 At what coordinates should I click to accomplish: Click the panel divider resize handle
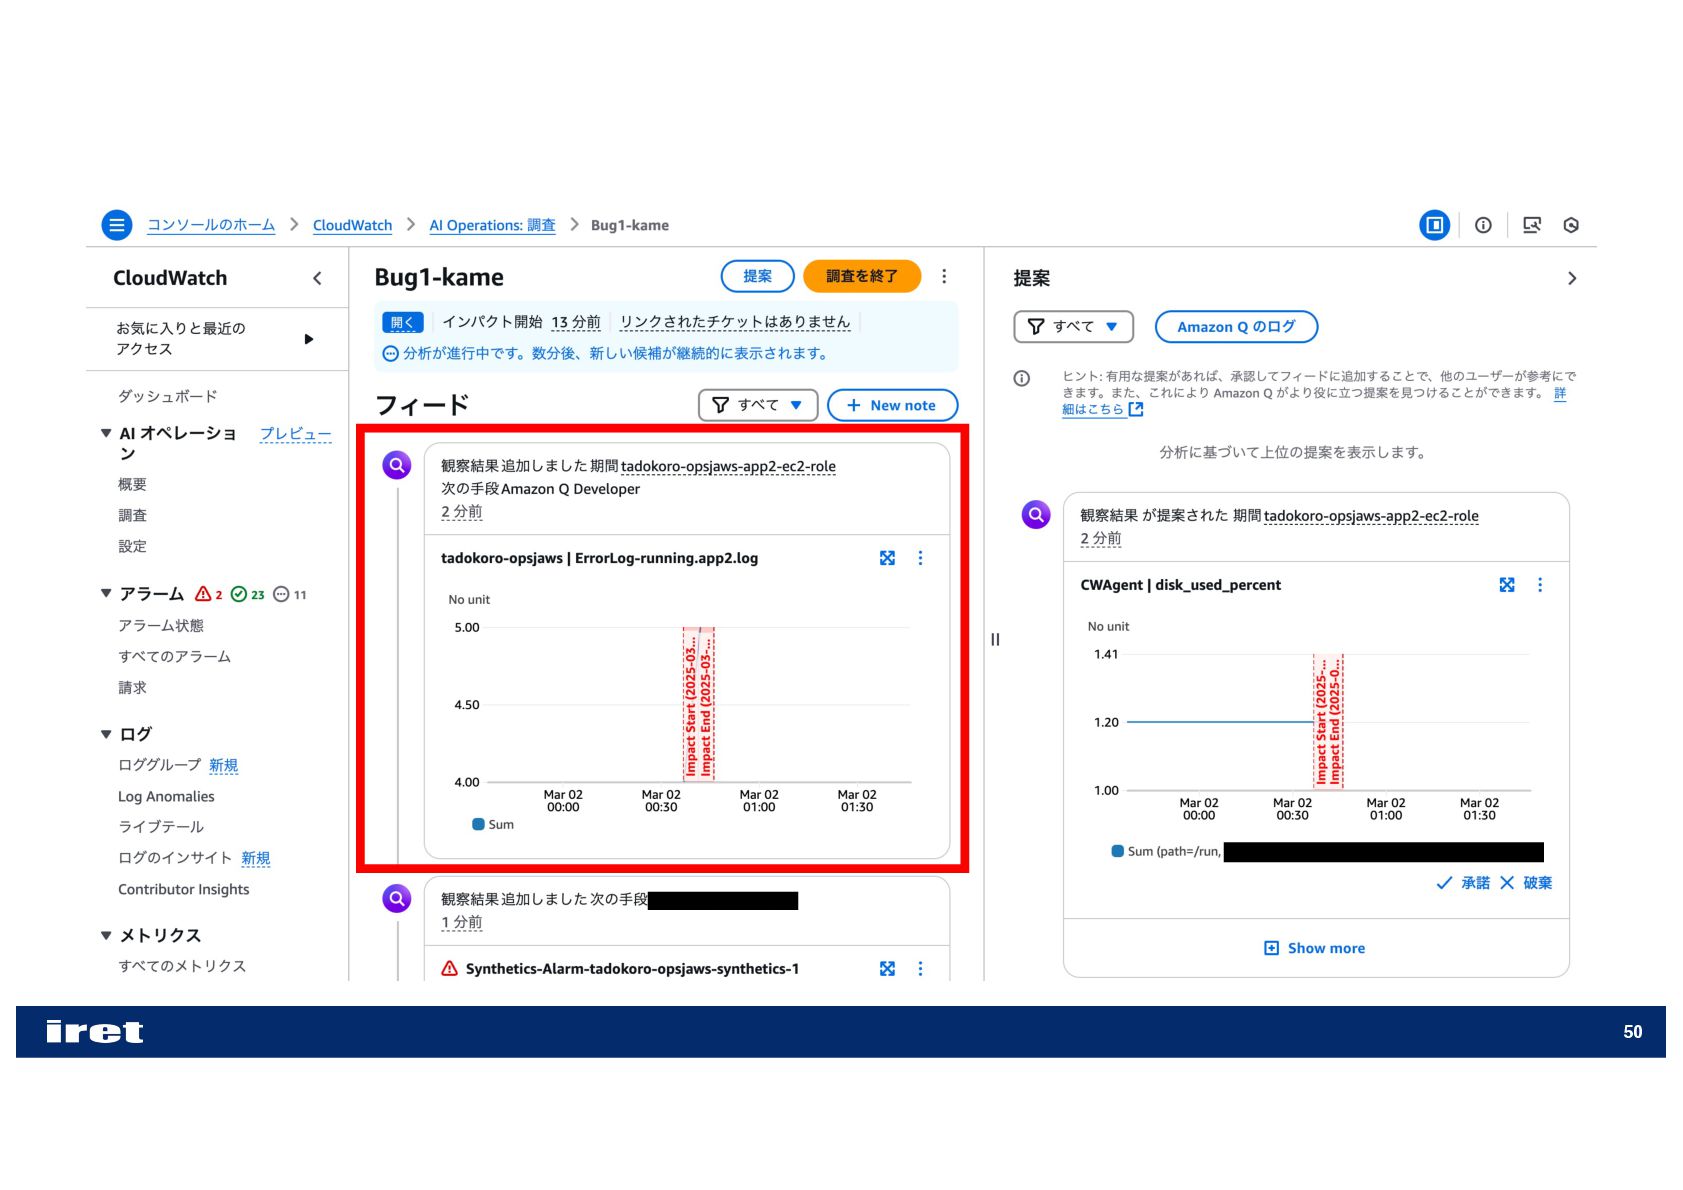click(x=995, y=639)
